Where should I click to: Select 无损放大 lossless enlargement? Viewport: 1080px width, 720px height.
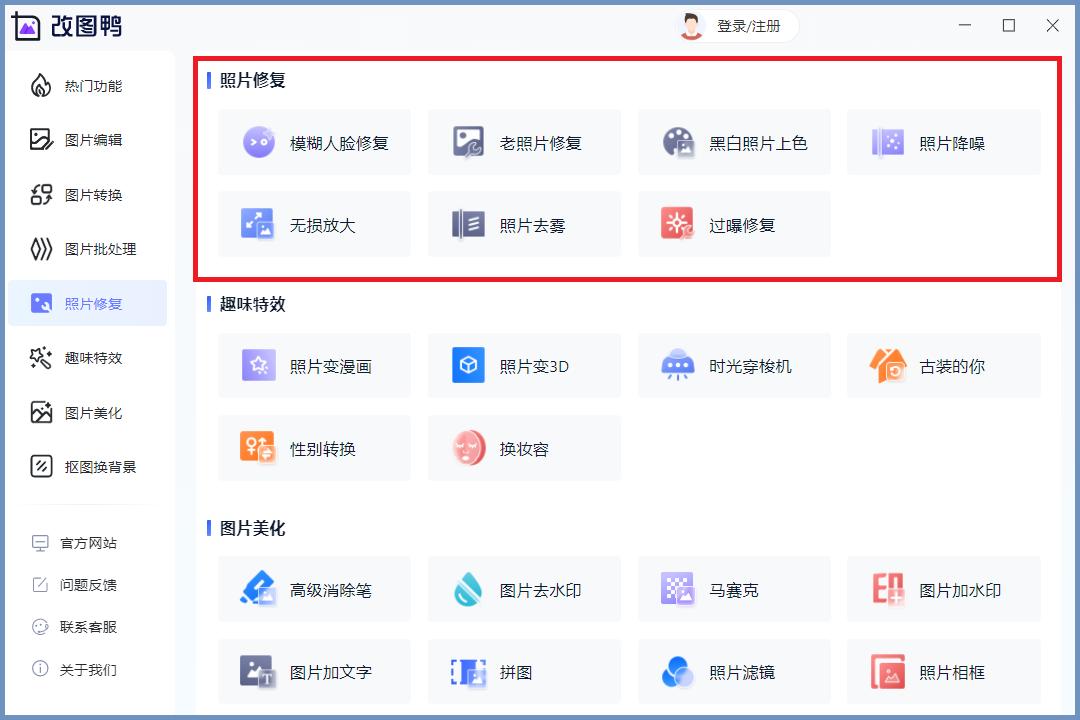(x=314, y=224)
